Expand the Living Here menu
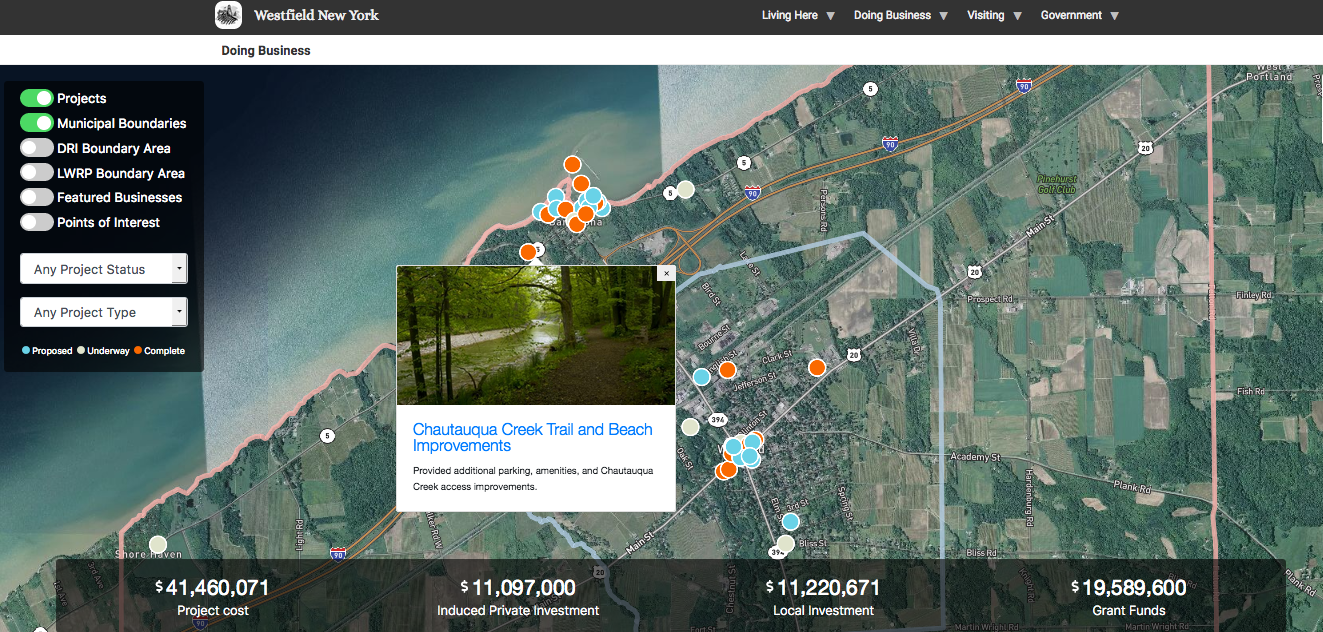This screenshot has height=632, width=1323. [x=790, y=15]
